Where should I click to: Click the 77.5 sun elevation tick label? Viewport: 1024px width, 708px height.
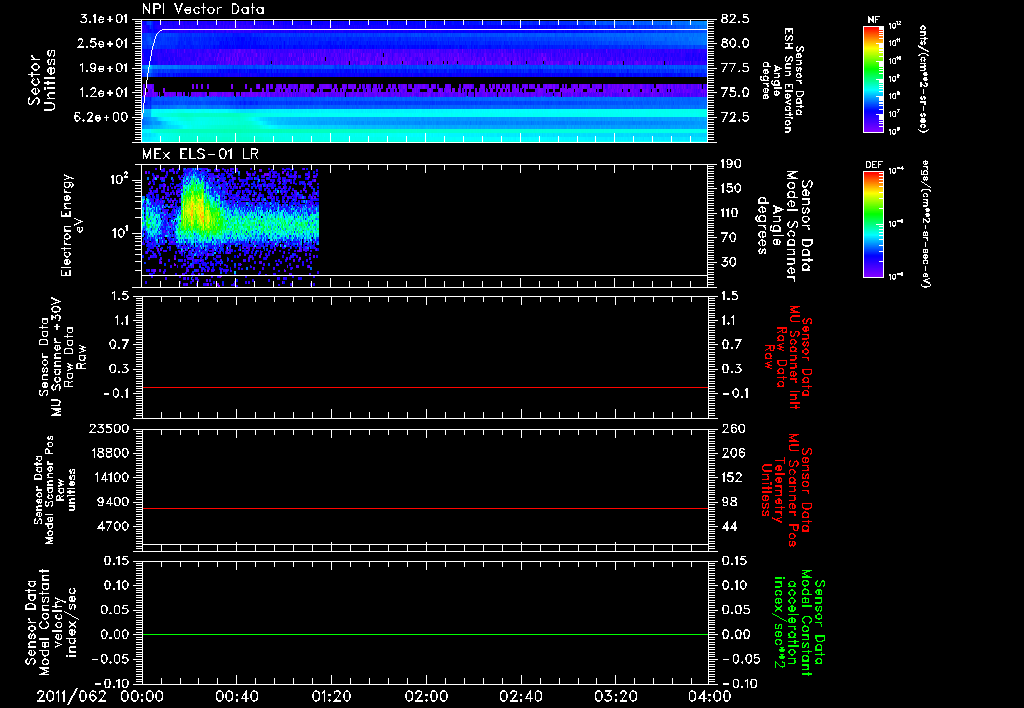pos(735,68)
